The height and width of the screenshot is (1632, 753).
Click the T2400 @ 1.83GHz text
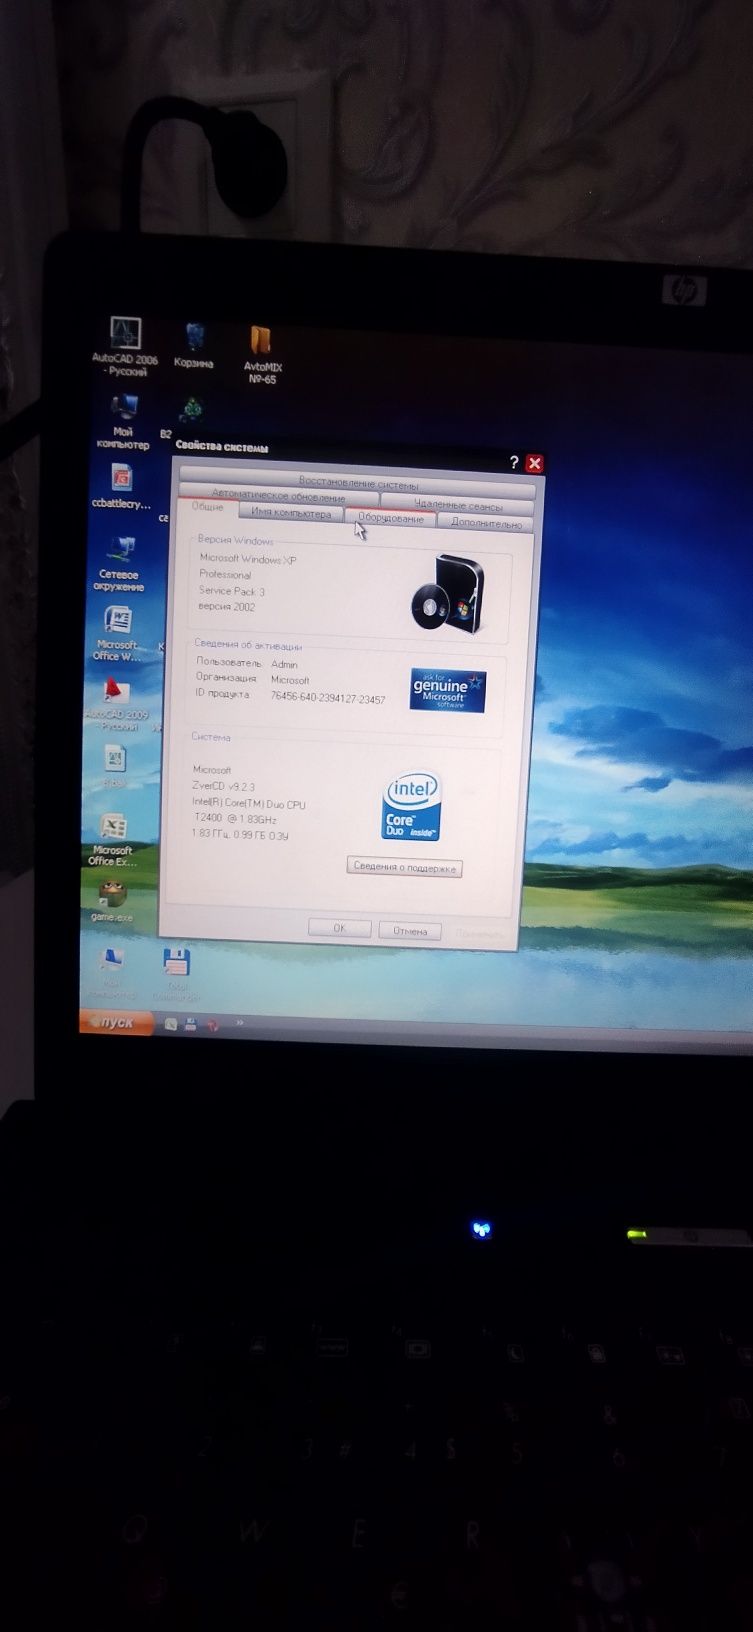tap(235, 818)
